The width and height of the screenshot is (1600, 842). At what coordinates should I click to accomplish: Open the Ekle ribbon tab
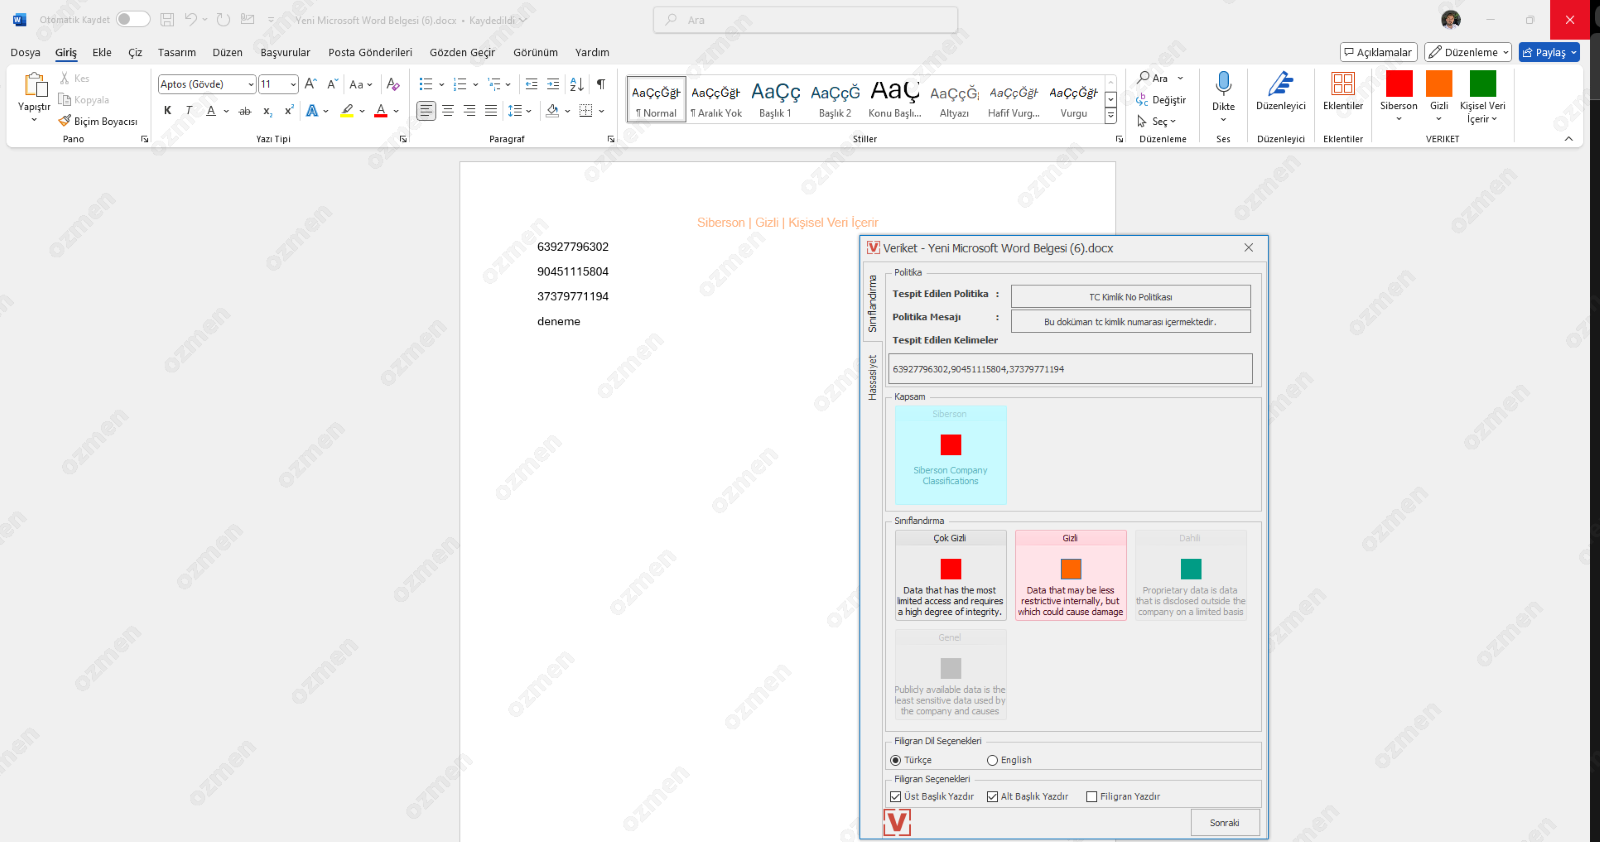click(102, 52)
